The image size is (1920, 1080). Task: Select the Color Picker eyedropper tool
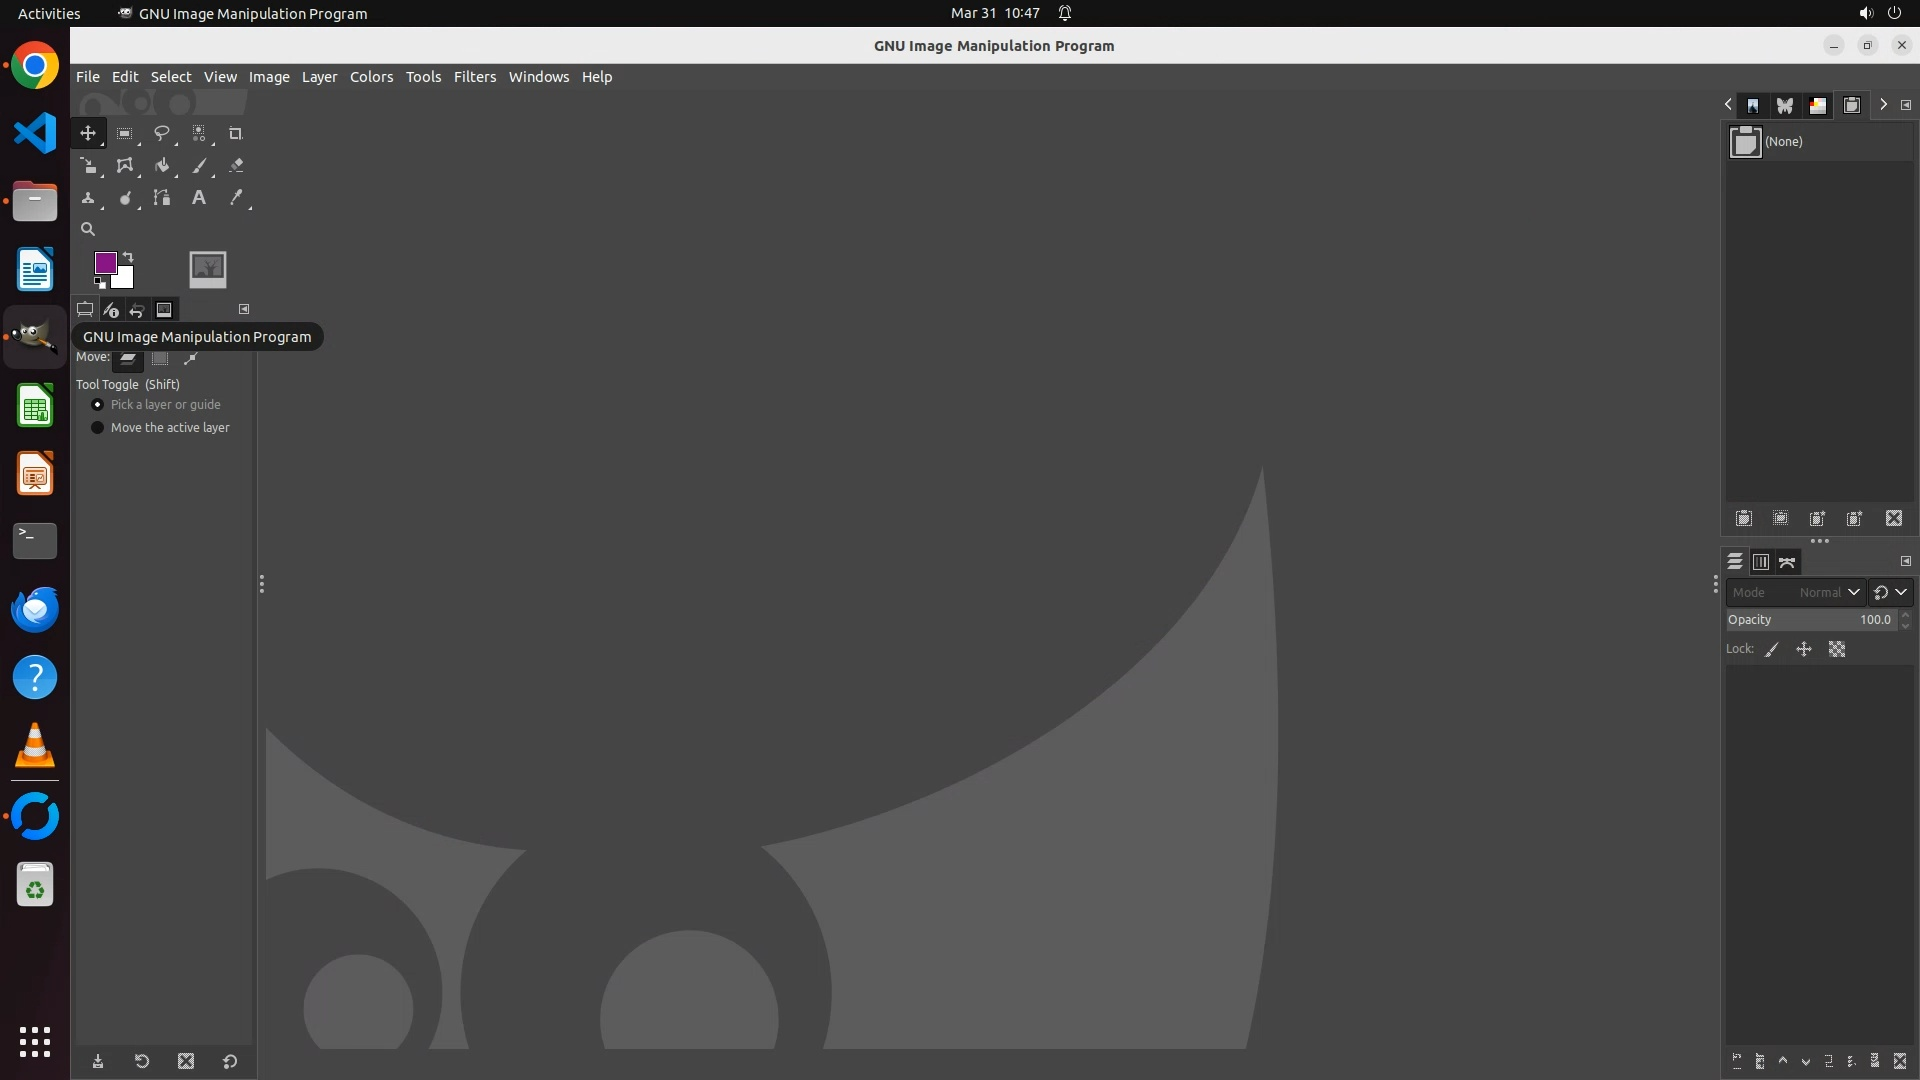[236, 198]
